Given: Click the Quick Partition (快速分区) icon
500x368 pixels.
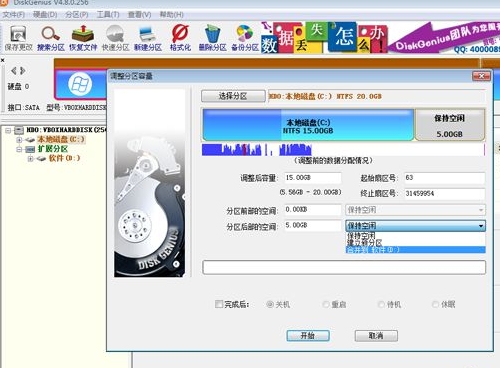Looking at the screenshot, I should pyautogui.click(x=115, y=38).
